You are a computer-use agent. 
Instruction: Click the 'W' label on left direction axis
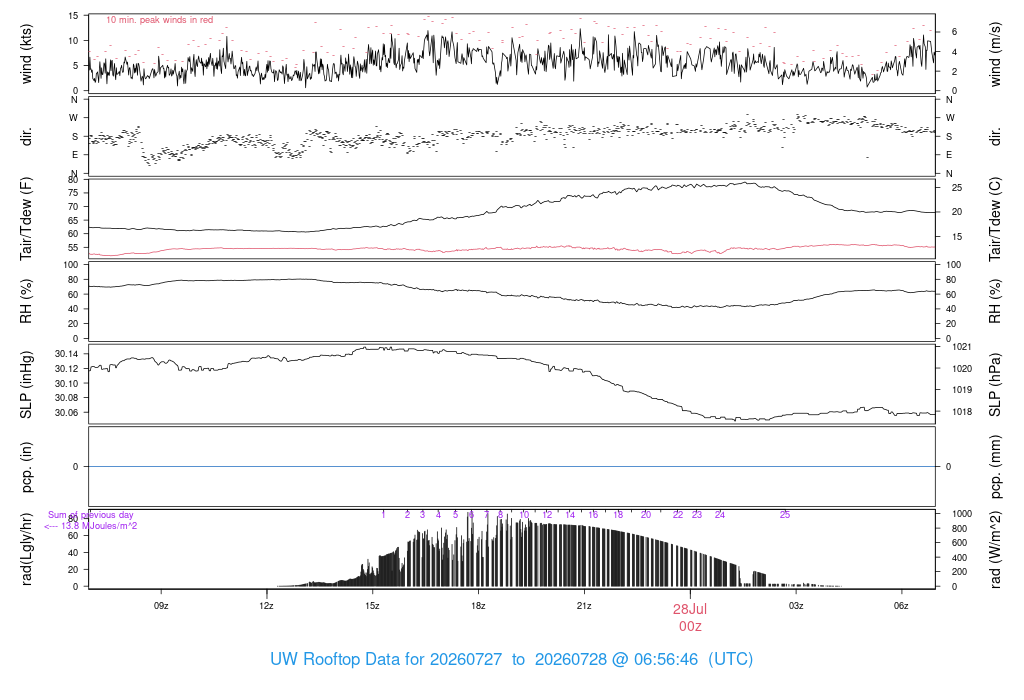click(74, 118)
